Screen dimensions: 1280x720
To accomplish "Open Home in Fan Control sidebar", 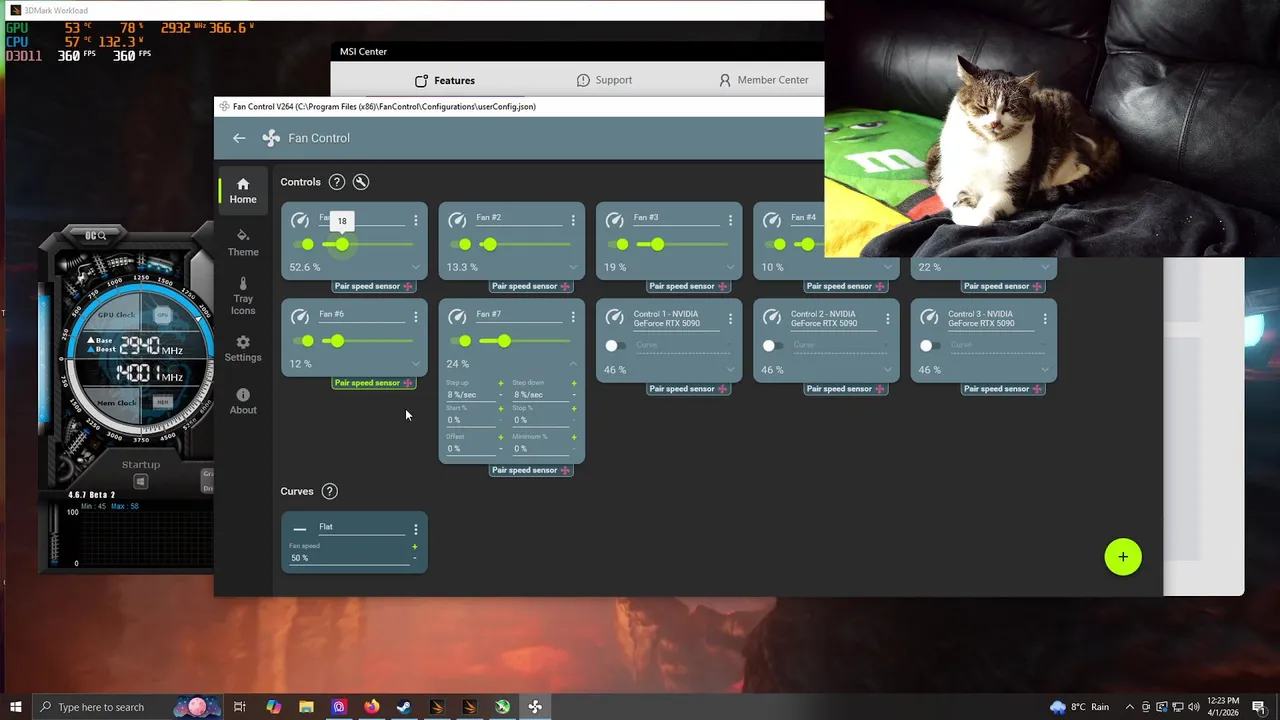I will pyautogui.click(x=243, y=190).
